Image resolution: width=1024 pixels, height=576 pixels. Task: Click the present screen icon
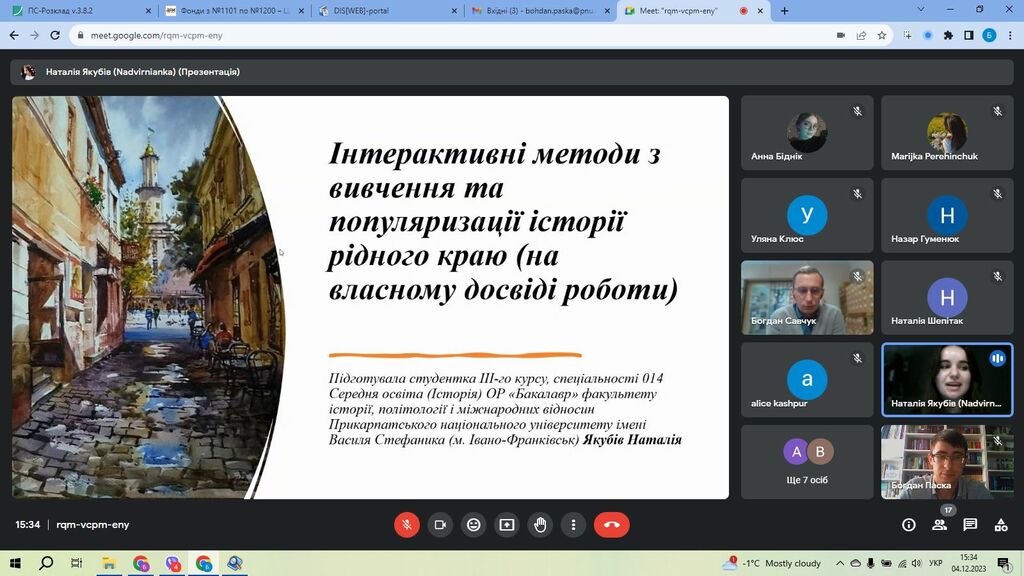pyautogui.click(x=507, y=524)
